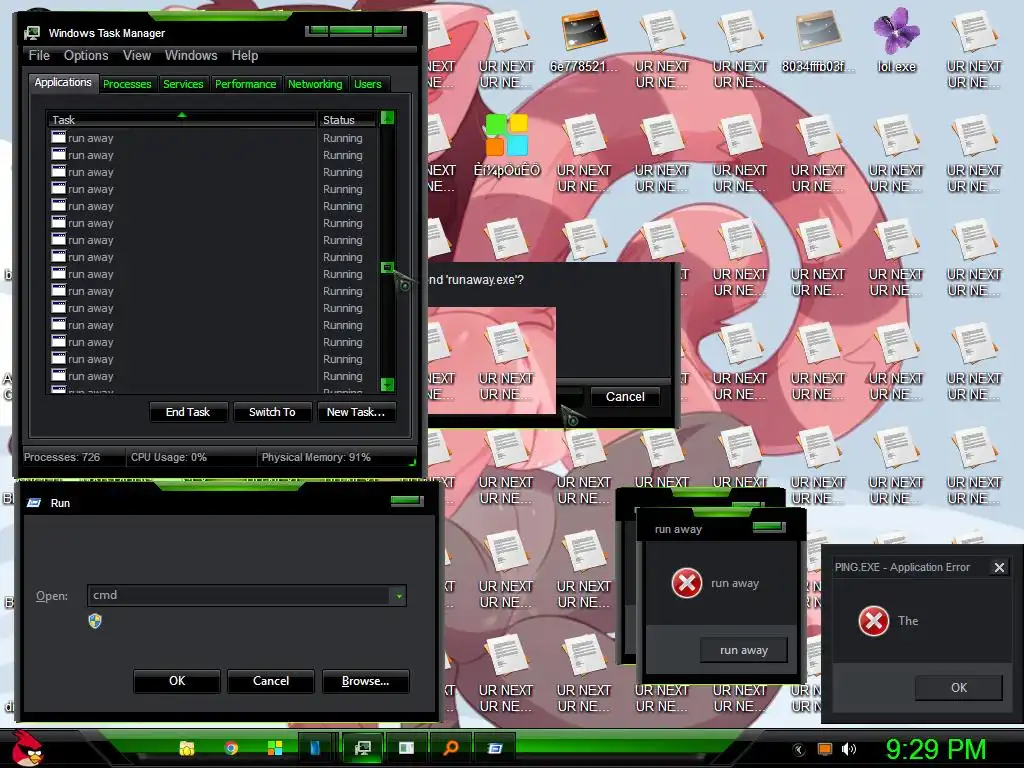Image resolution: width=1024 pixels, height=768 pixels.
Task: Switch to Task Manager taskbar button
Action: coord(362,748)
